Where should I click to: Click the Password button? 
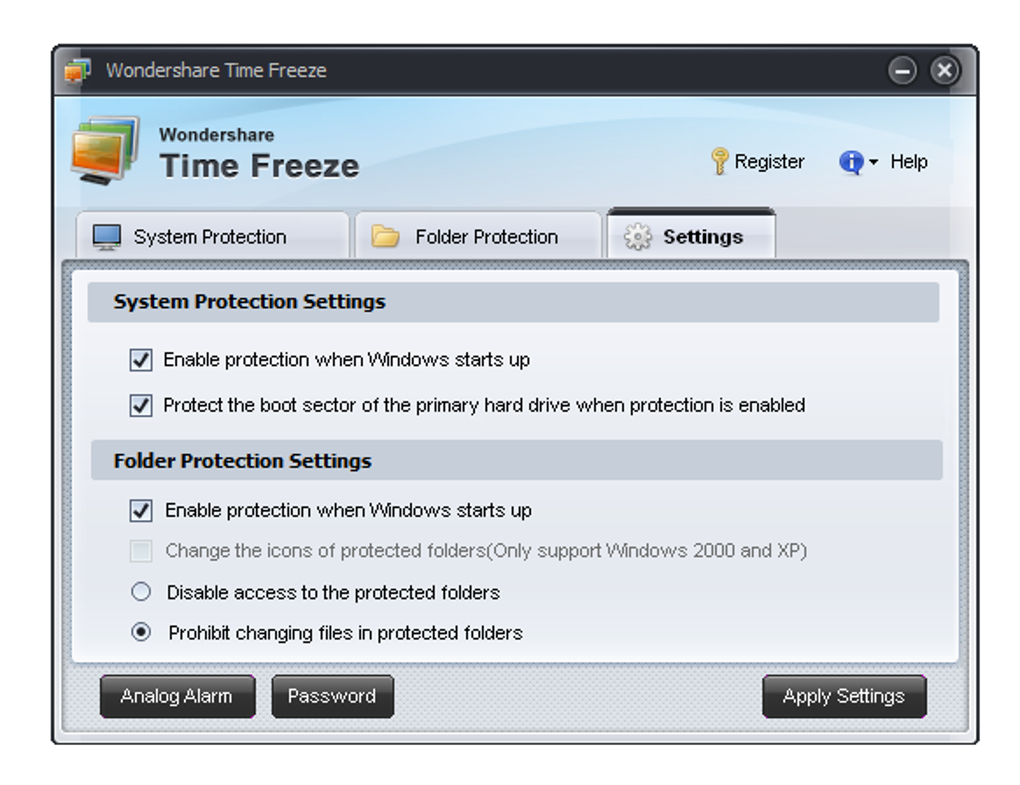332,696
